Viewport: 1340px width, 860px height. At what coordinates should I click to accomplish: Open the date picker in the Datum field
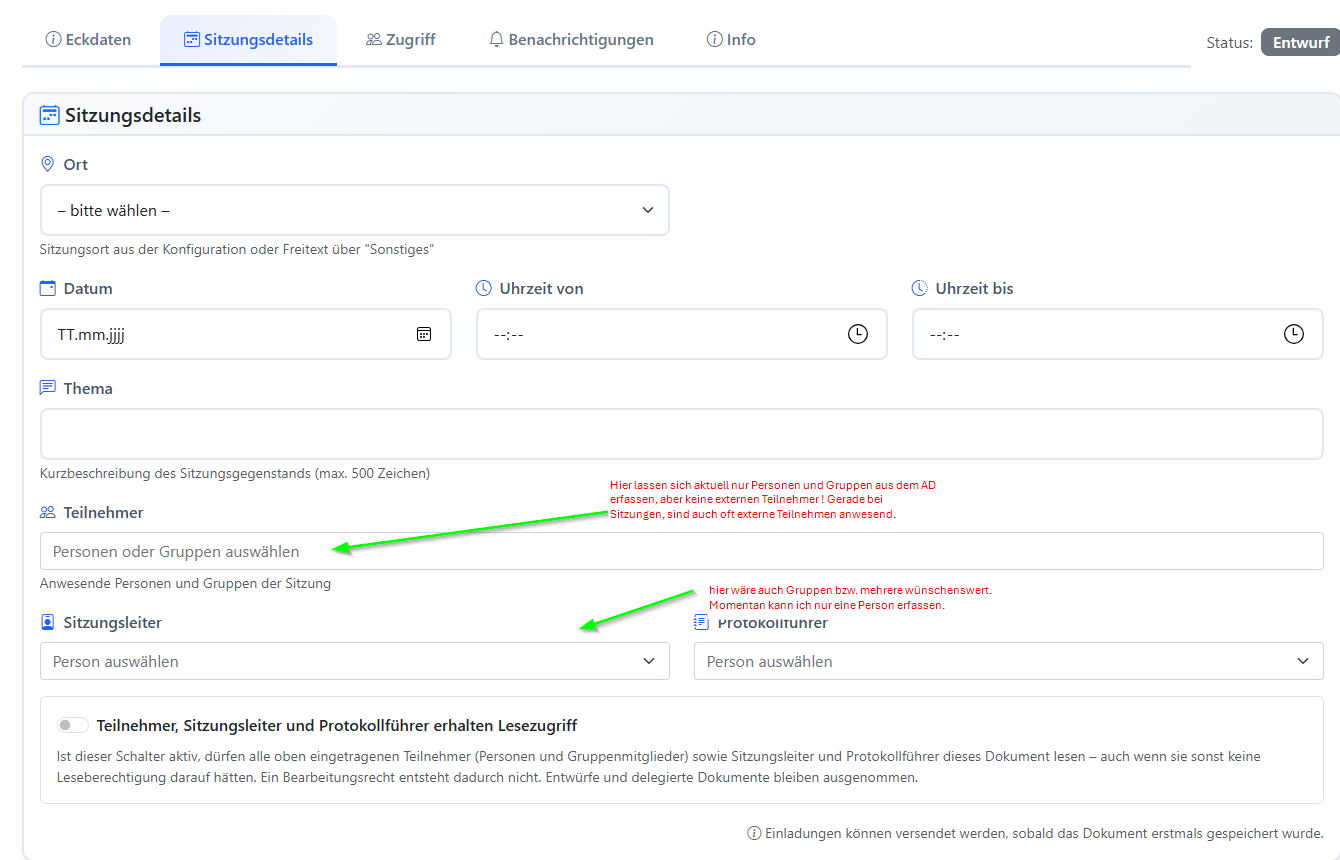pyautogui.click(x=424, y=334)
